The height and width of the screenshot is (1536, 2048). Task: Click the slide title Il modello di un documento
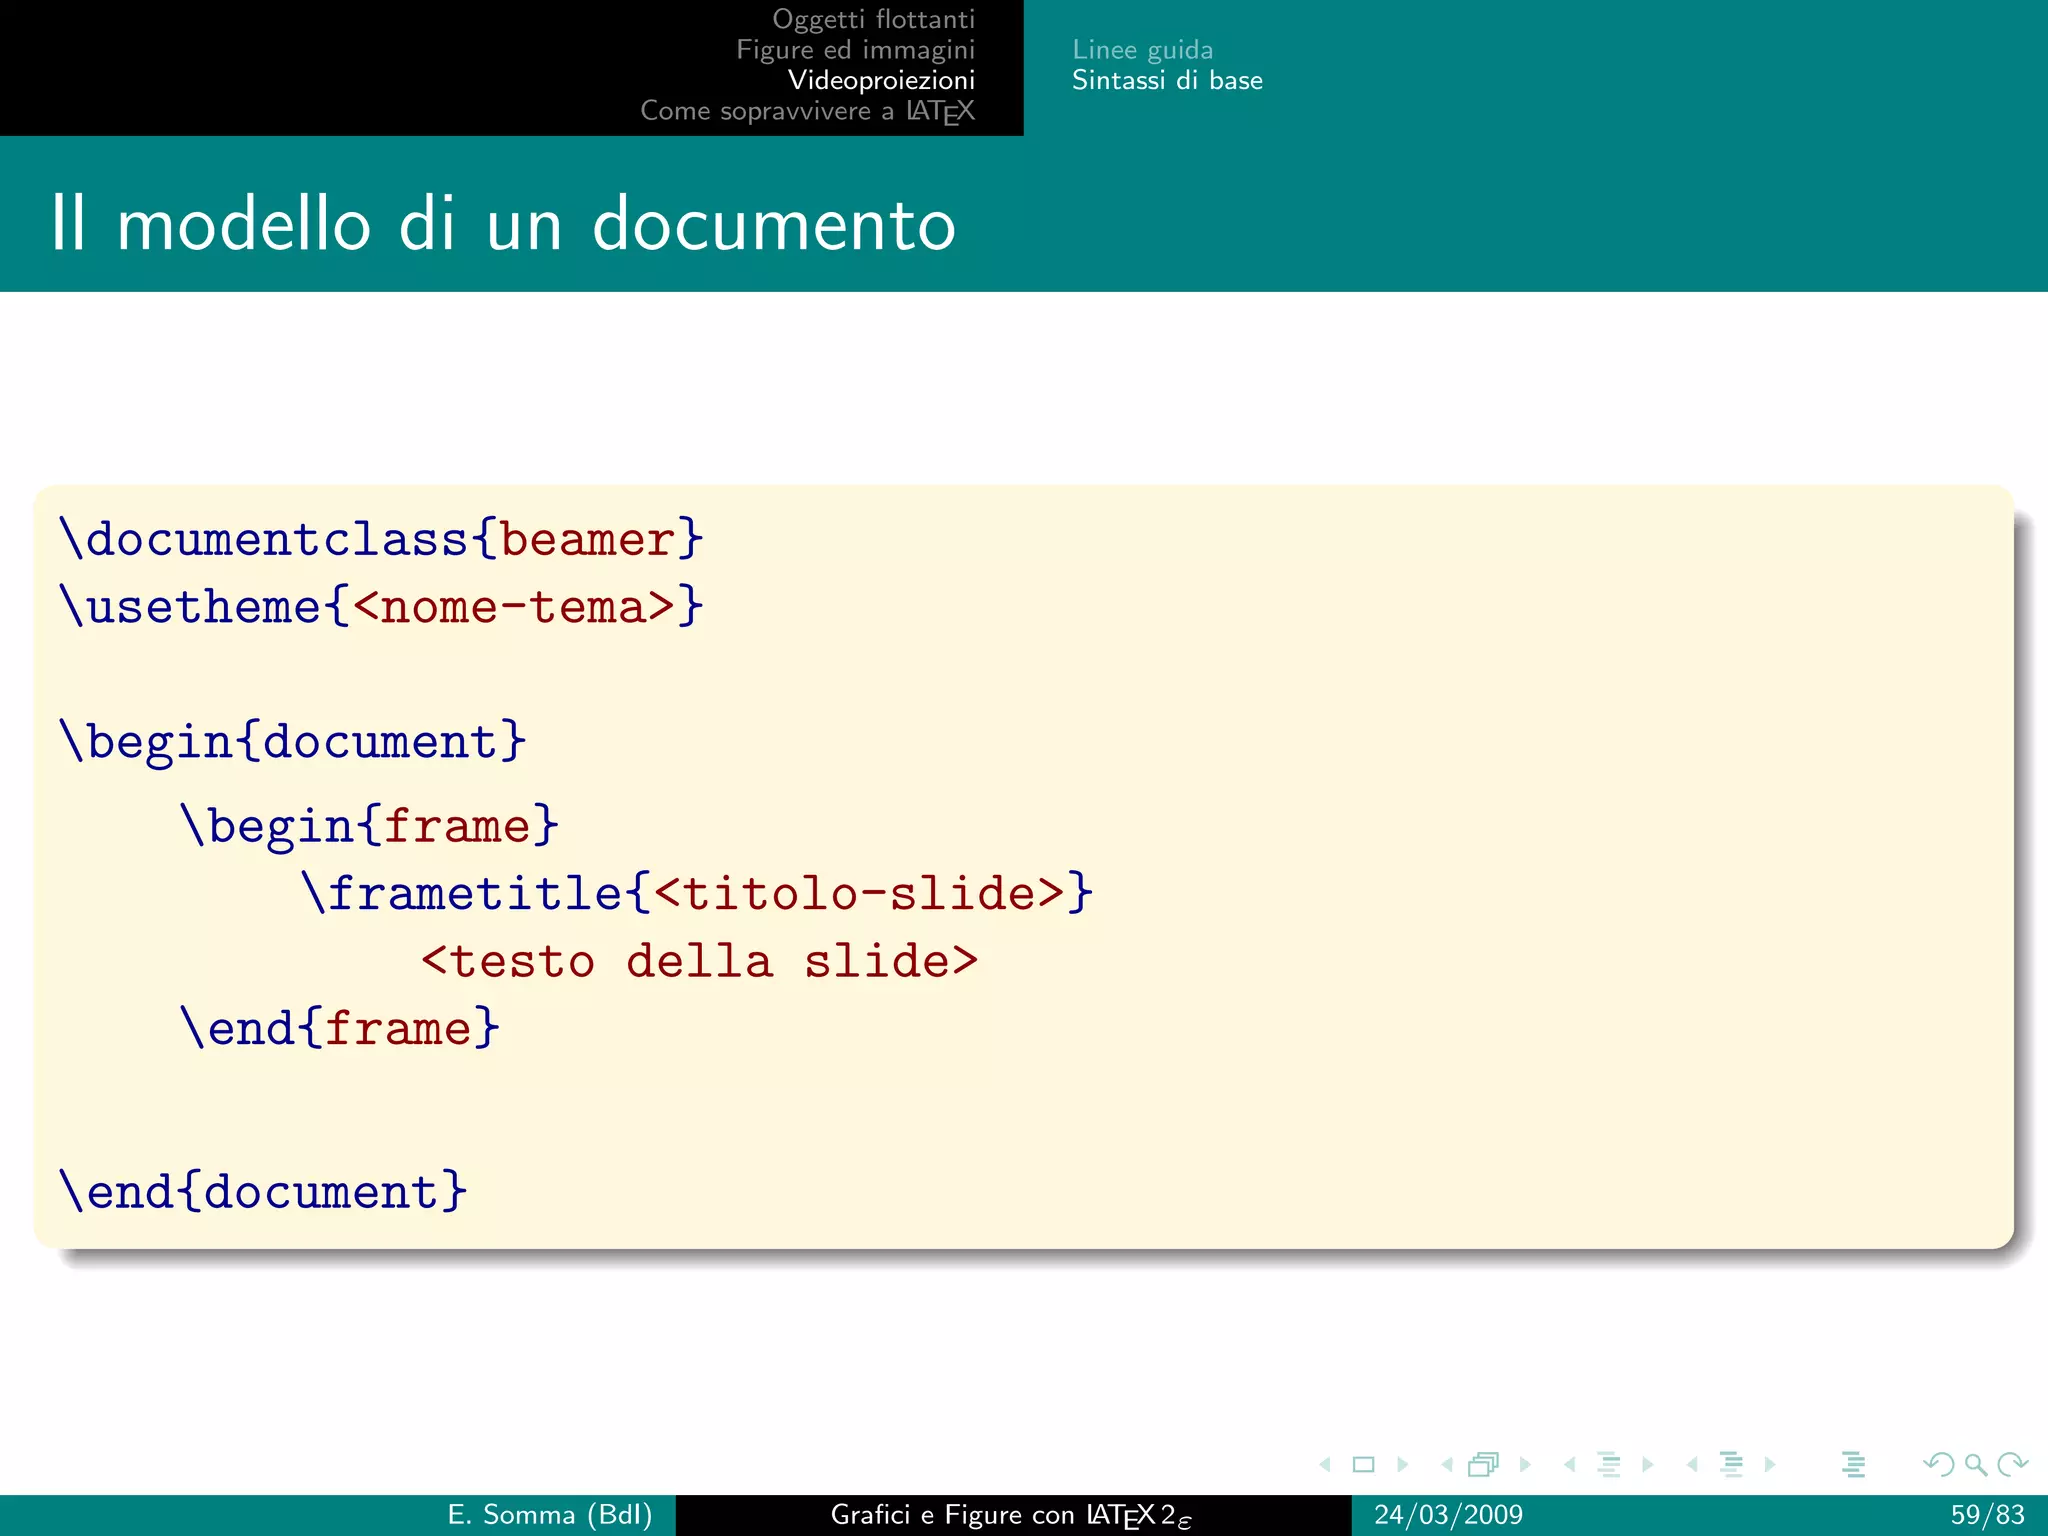click(503, 223)
